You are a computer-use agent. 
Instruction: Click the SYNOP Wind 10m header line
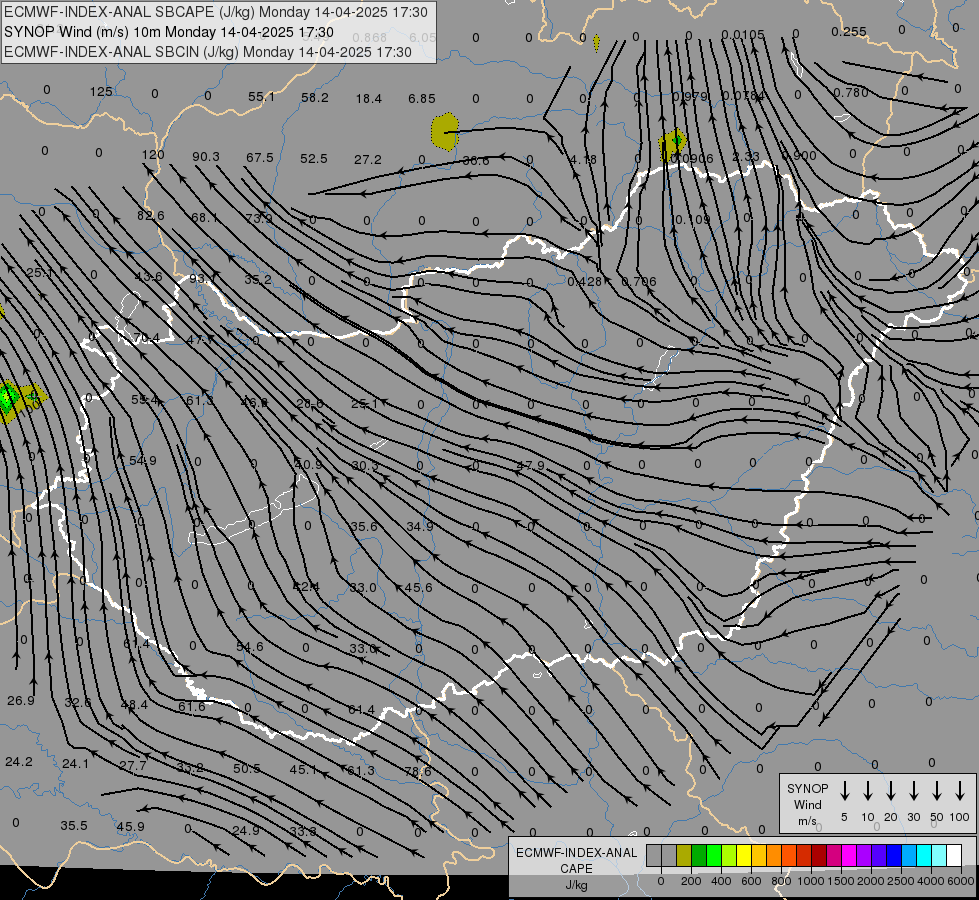169,32
